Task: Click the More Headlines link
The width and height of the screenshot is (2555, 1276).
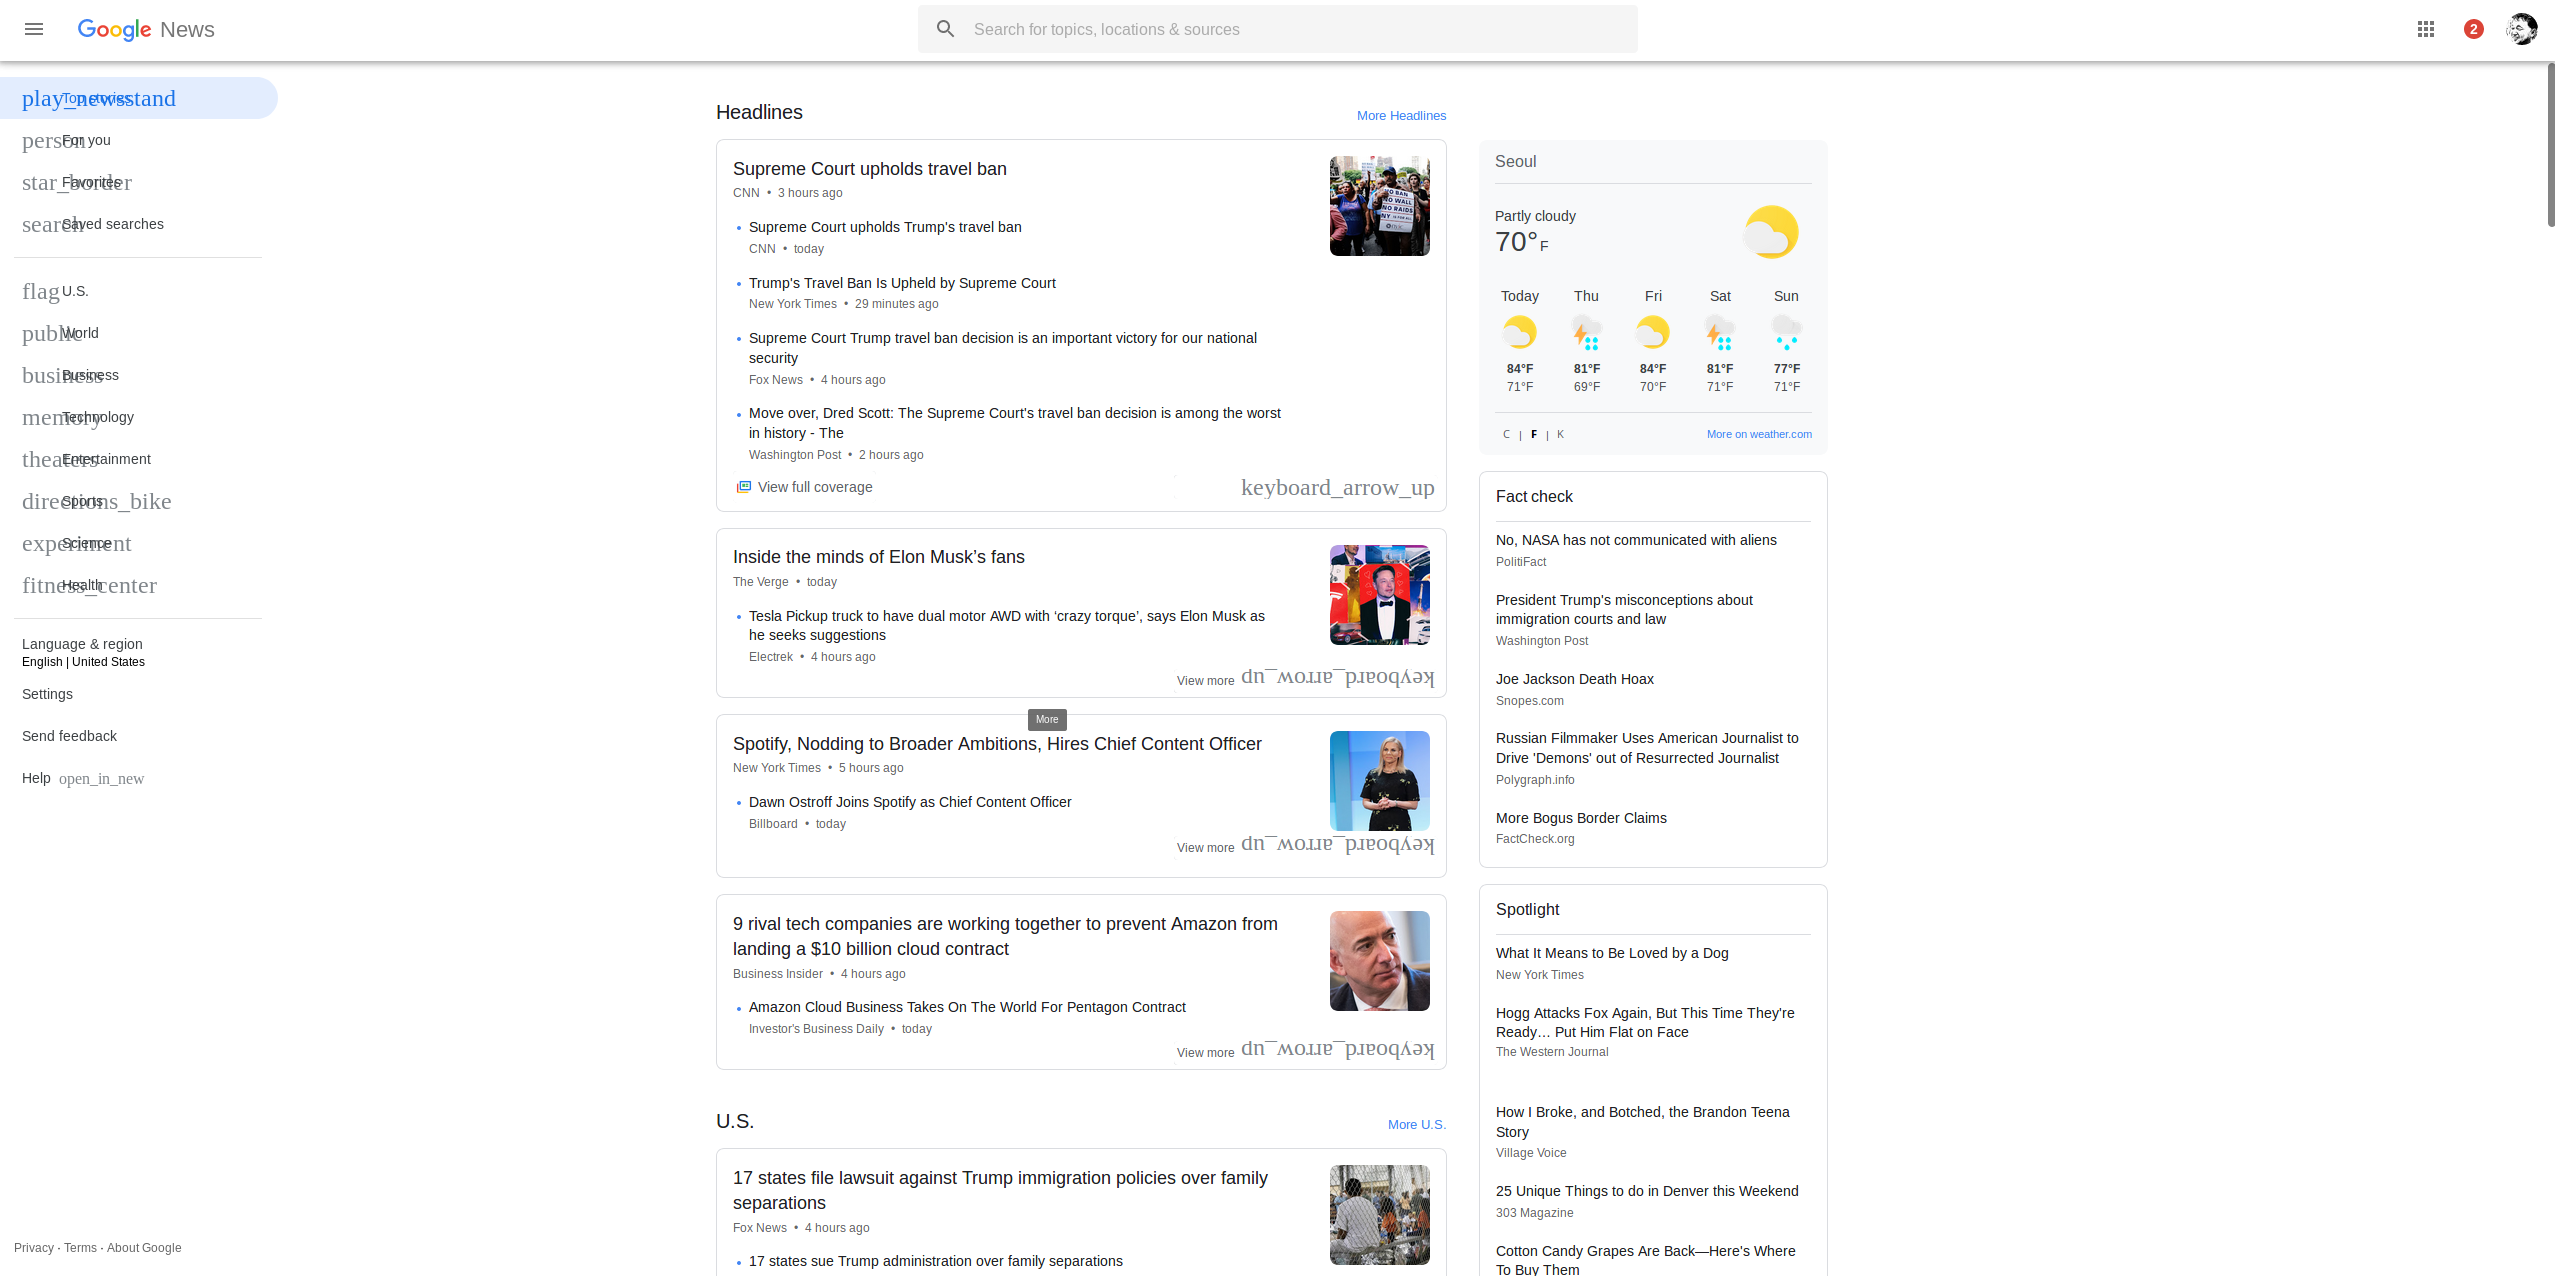Action: [x=1400, y=116]
